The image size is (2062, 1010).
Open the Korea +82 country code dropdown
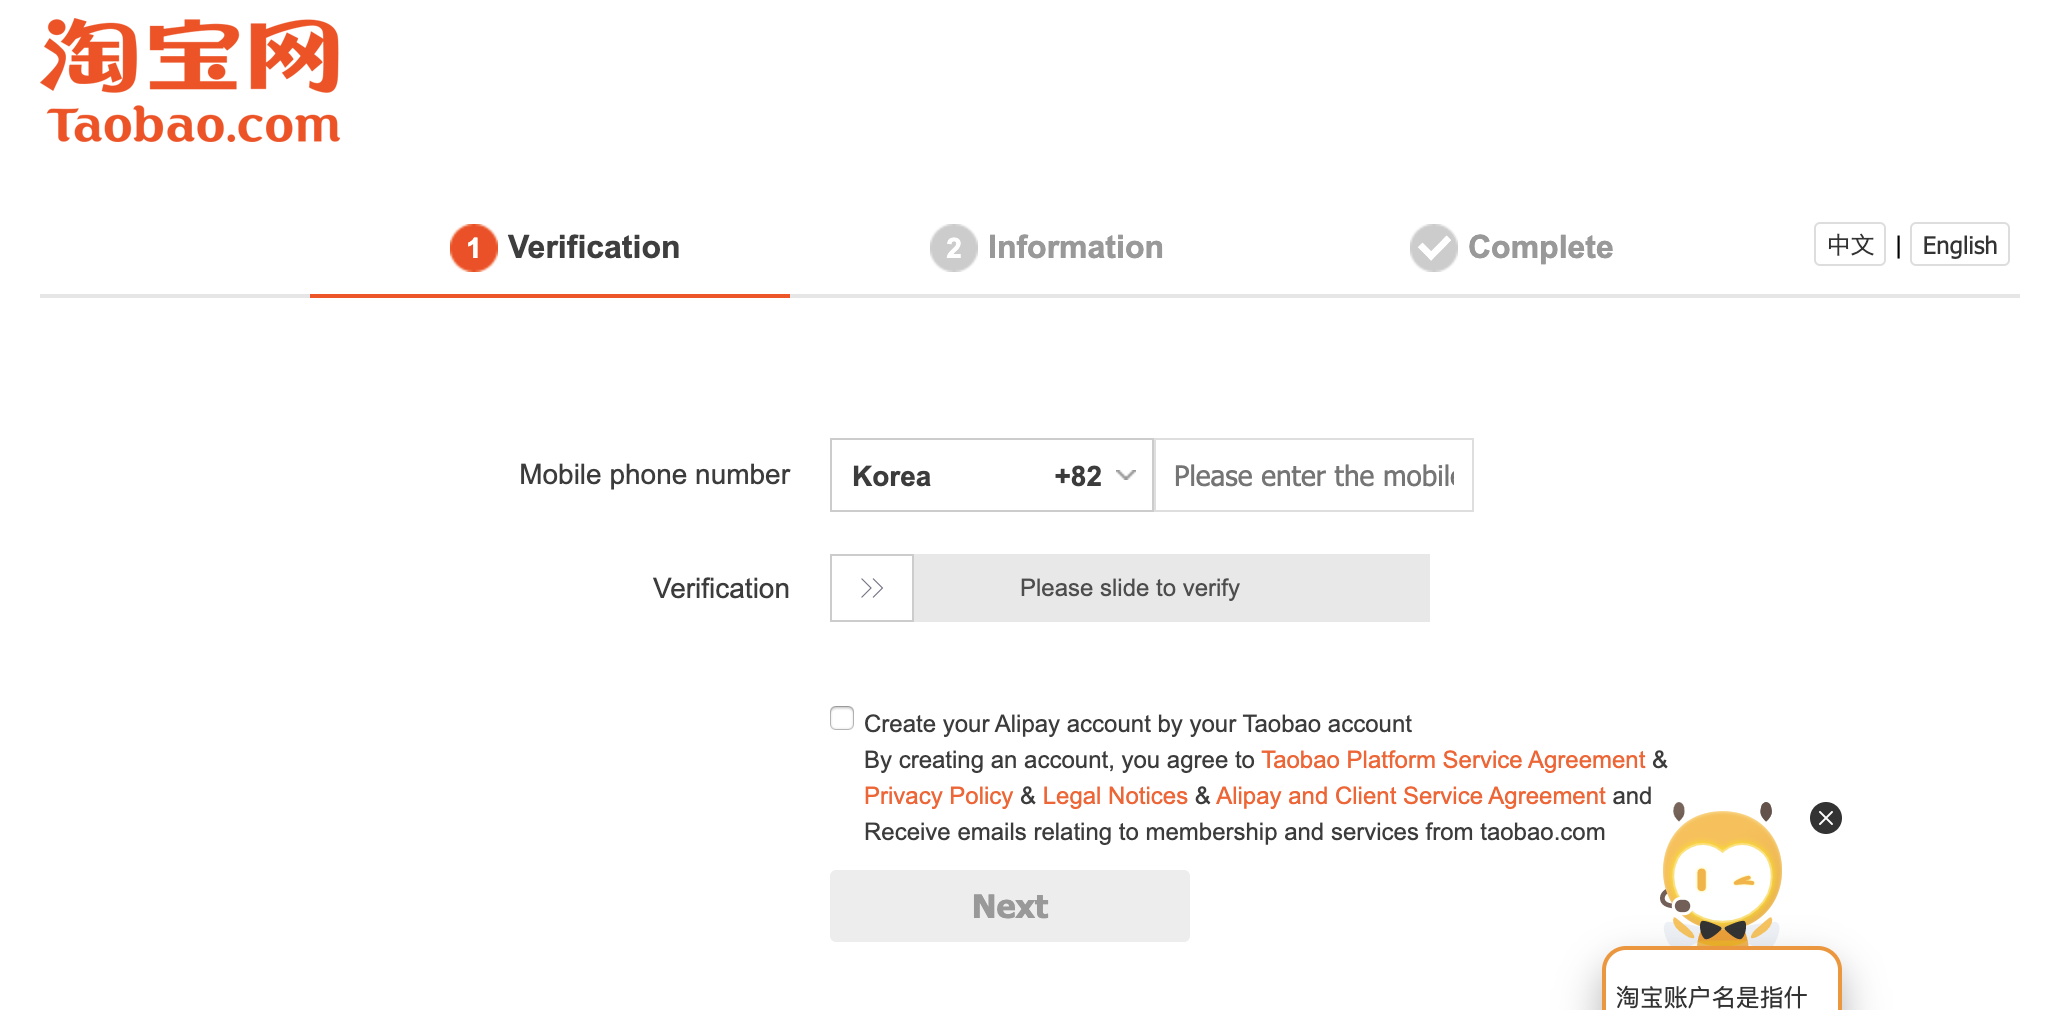click(x=992, y=476)
